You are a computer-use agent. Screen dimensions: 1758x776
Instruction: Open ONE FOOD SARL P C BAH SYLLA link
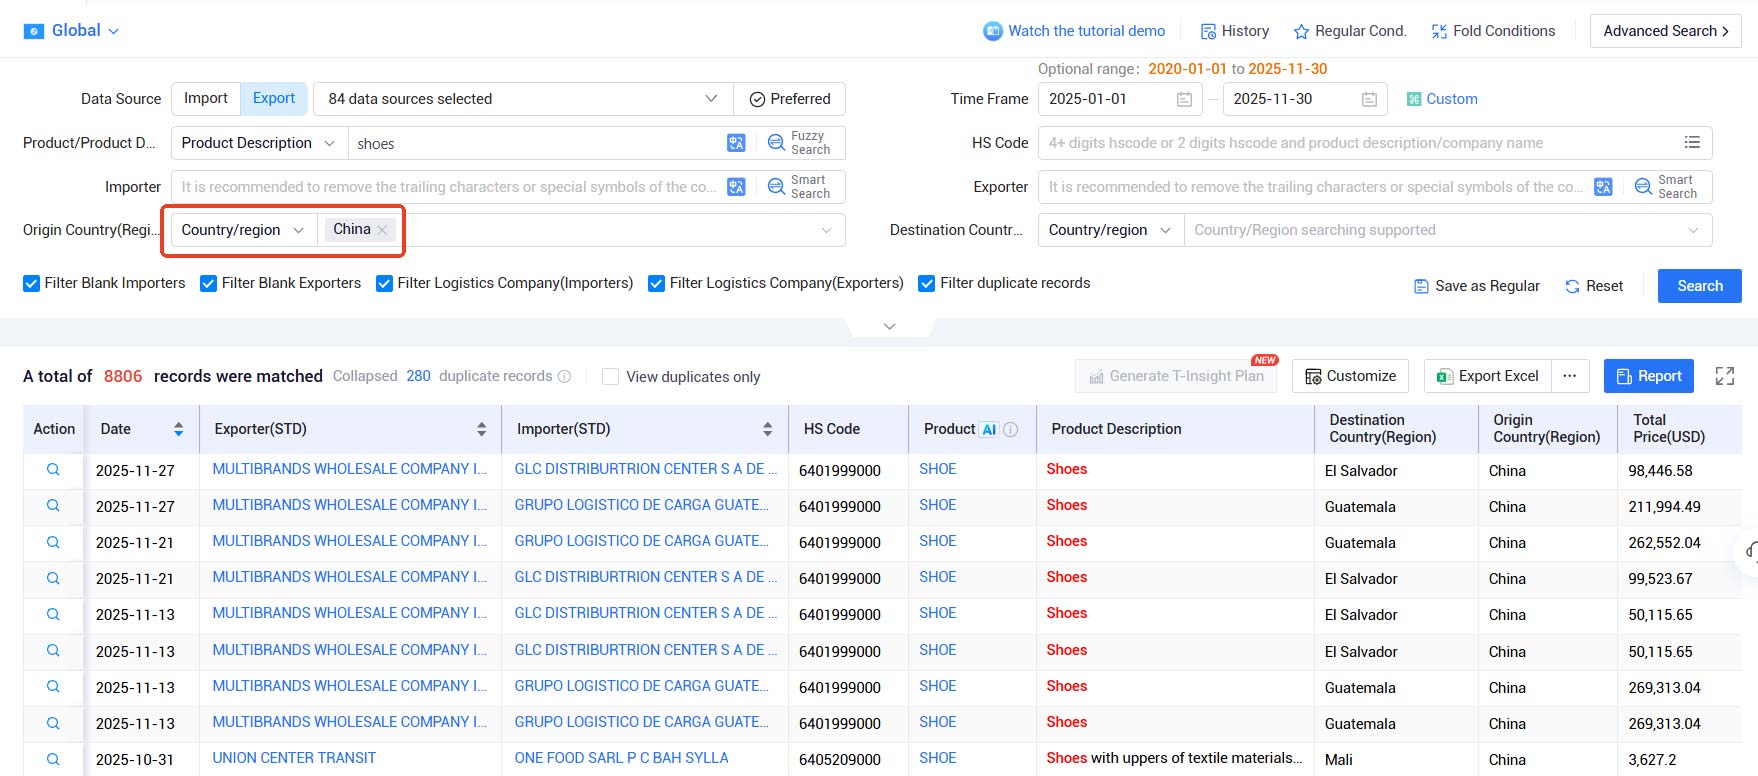click(621, 758)
